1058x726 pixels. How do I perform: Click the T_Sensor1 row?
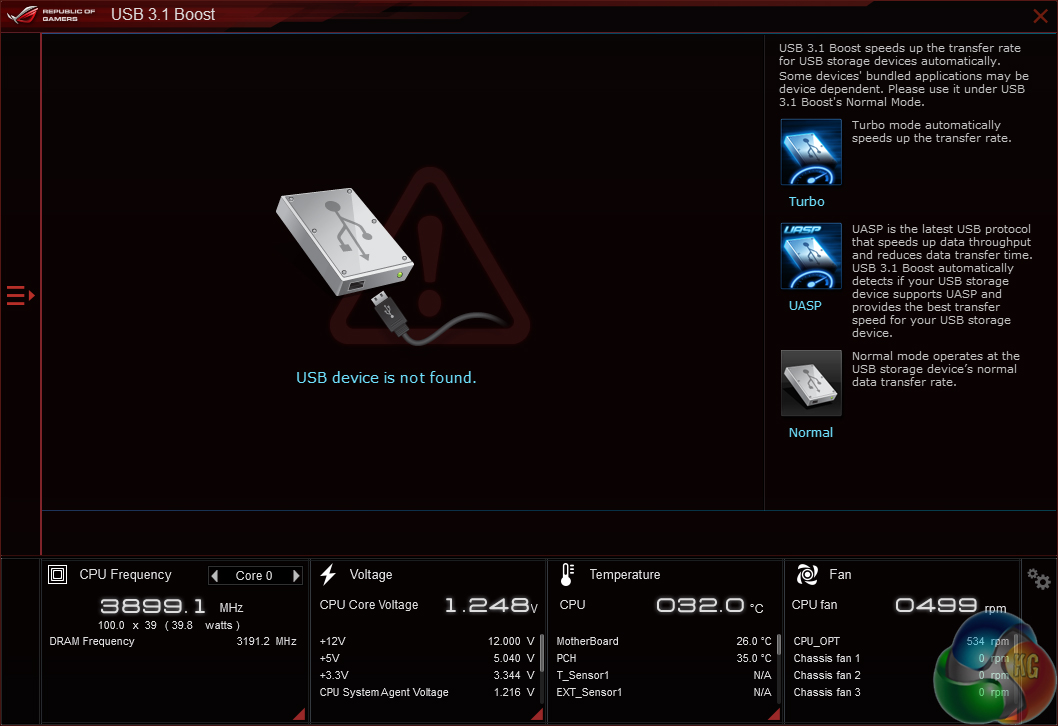(x=664, y=675)
